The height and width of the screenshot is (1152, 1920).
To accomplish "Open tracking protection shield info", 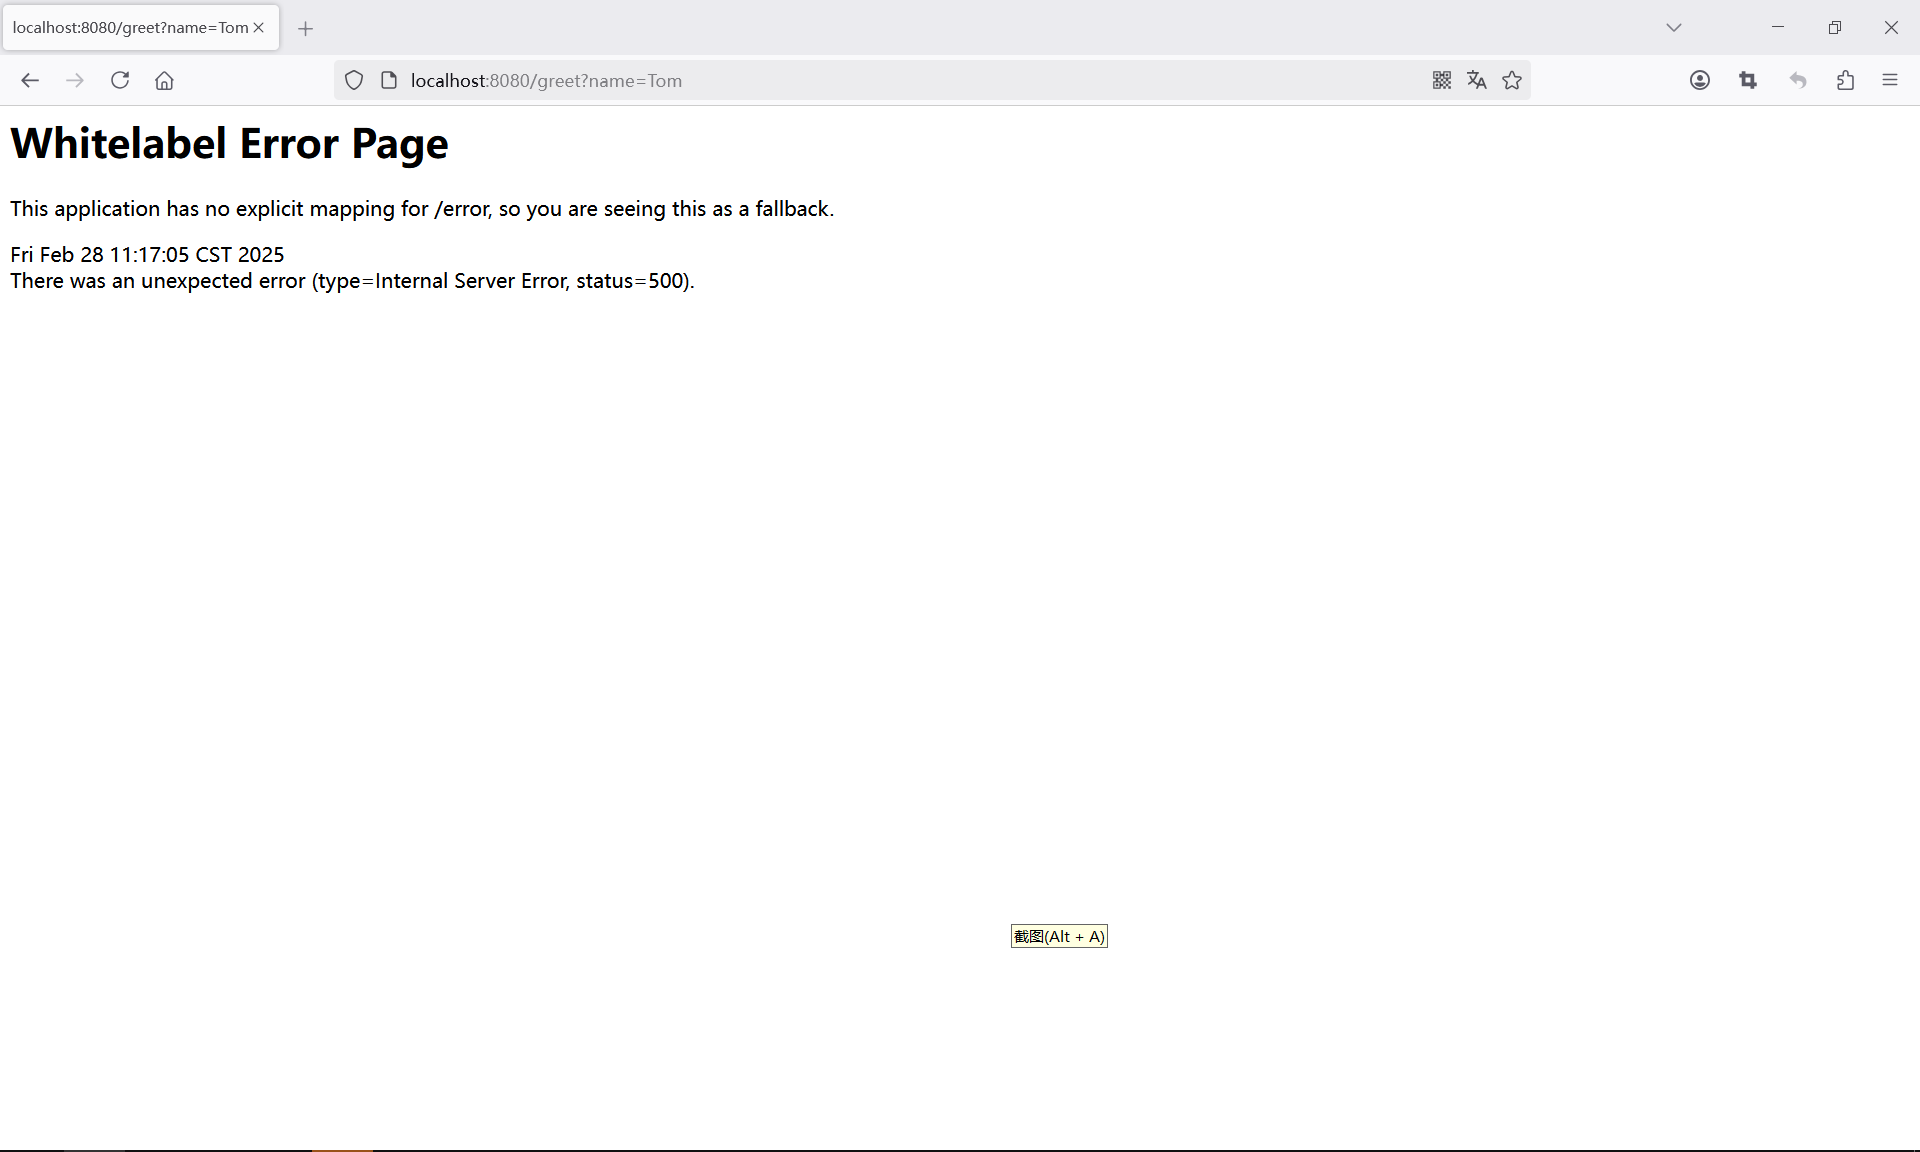I will (354, 80).
